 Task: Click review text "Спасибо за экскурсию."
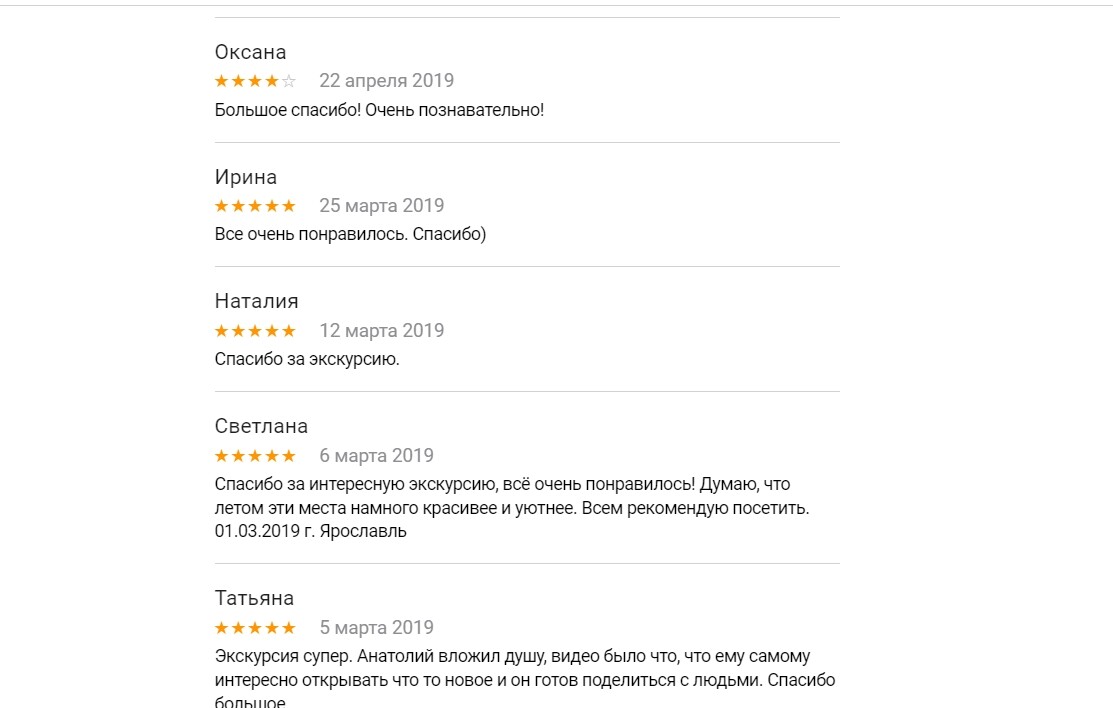point(307,359)
